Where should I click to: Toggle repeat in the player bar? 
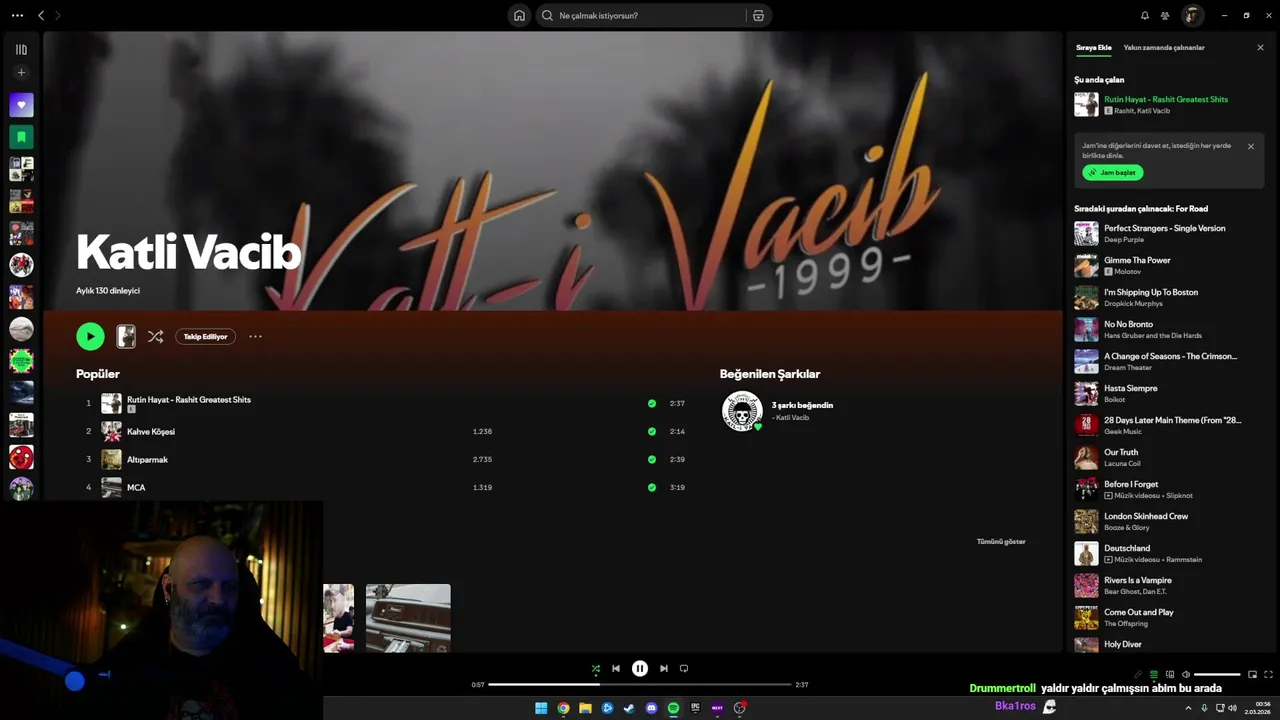[684, 669]
